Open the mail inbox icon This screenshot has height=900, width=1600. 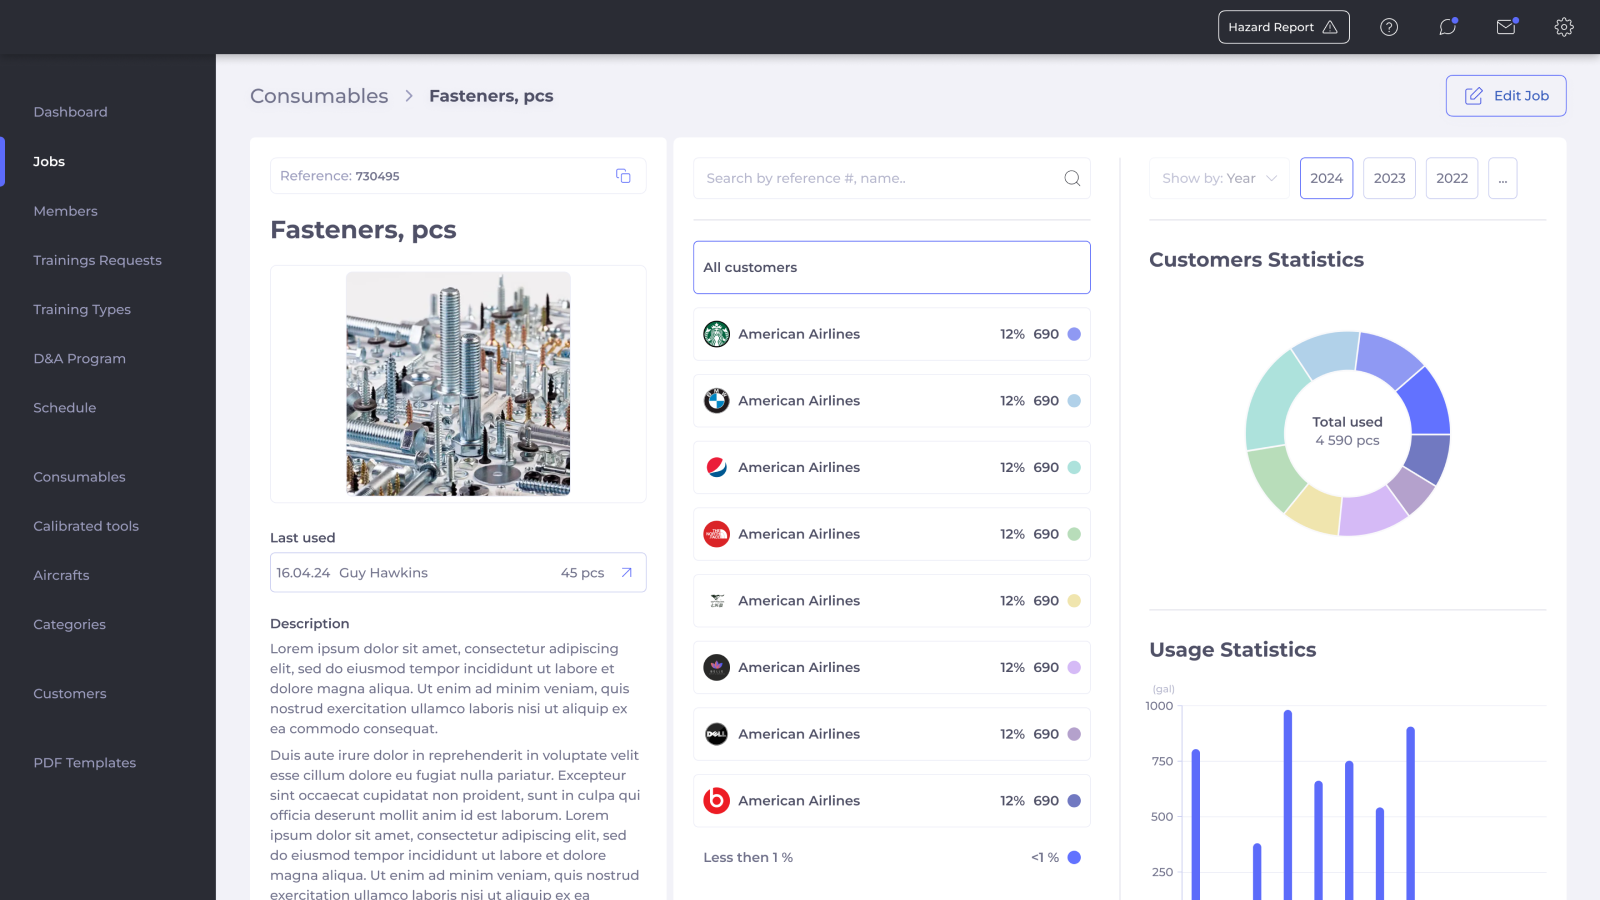pos(1506,27)
